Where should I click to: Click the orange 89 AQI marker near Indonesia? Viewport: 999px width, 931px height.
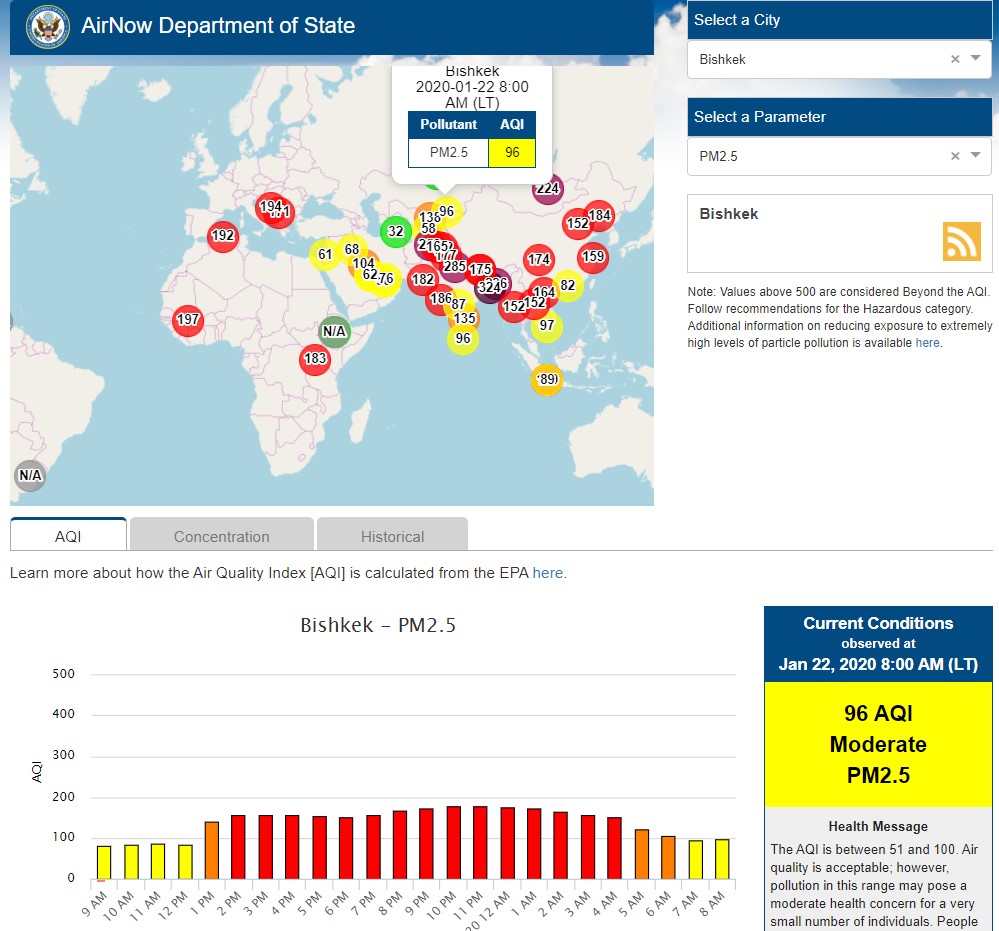tap(546, 380)
